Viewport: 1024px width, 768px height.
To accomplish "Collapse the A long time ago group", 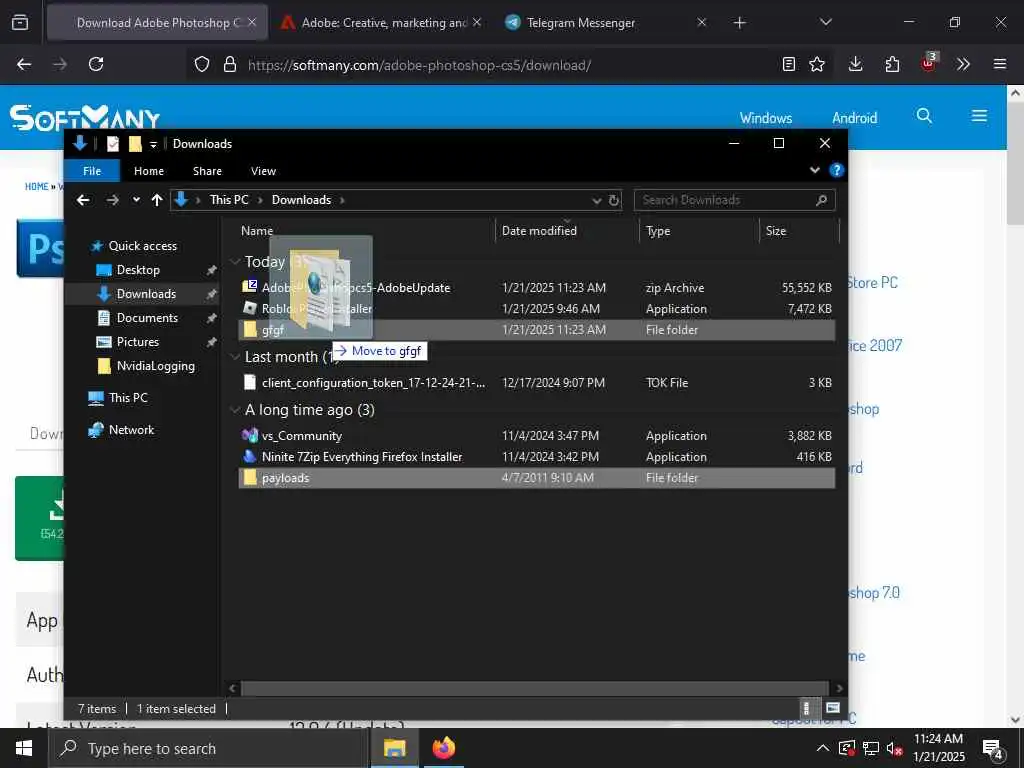I will [x=235, y=409].
